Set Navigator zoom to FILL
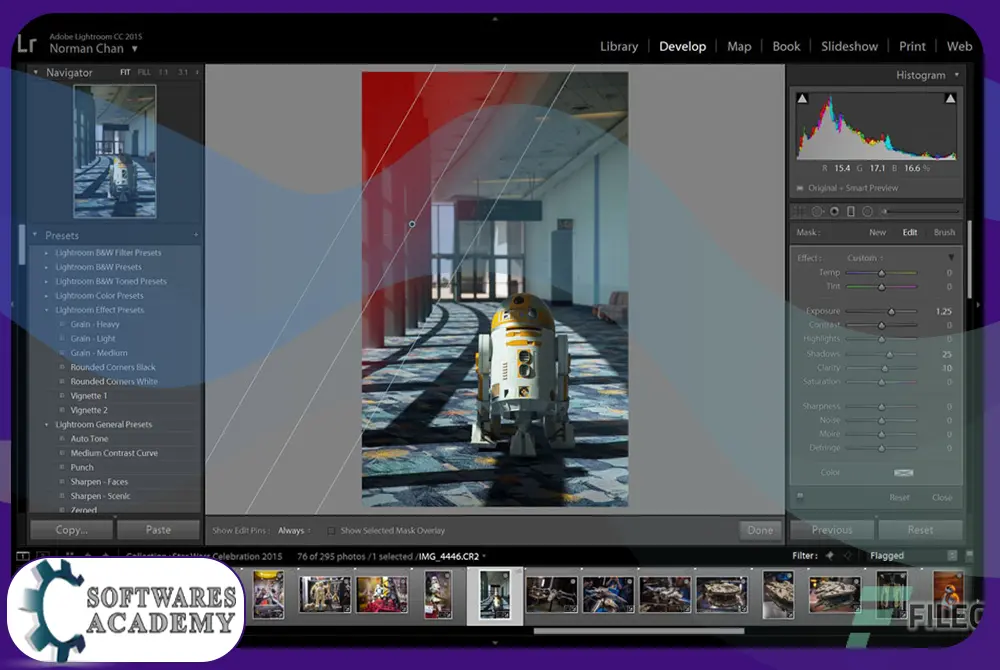 point(144,73)
